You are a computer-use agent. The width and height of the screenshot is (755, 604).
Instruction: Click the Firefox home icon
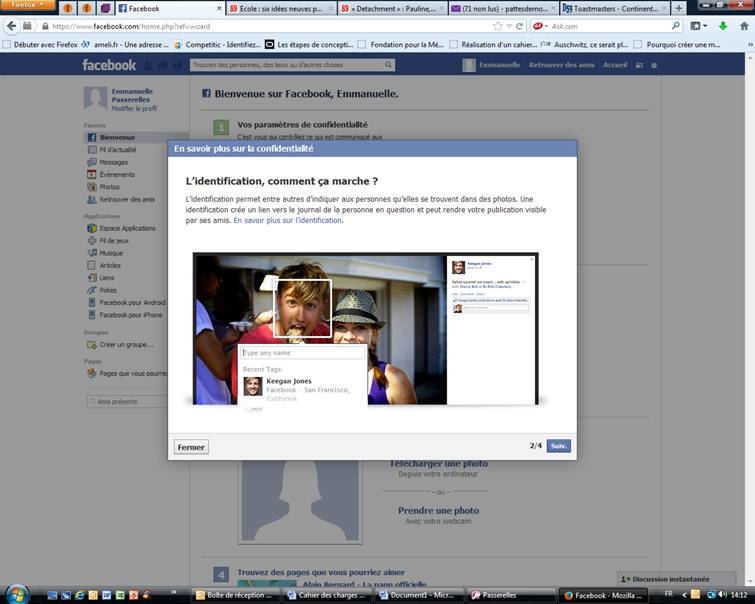pos(744,26)
